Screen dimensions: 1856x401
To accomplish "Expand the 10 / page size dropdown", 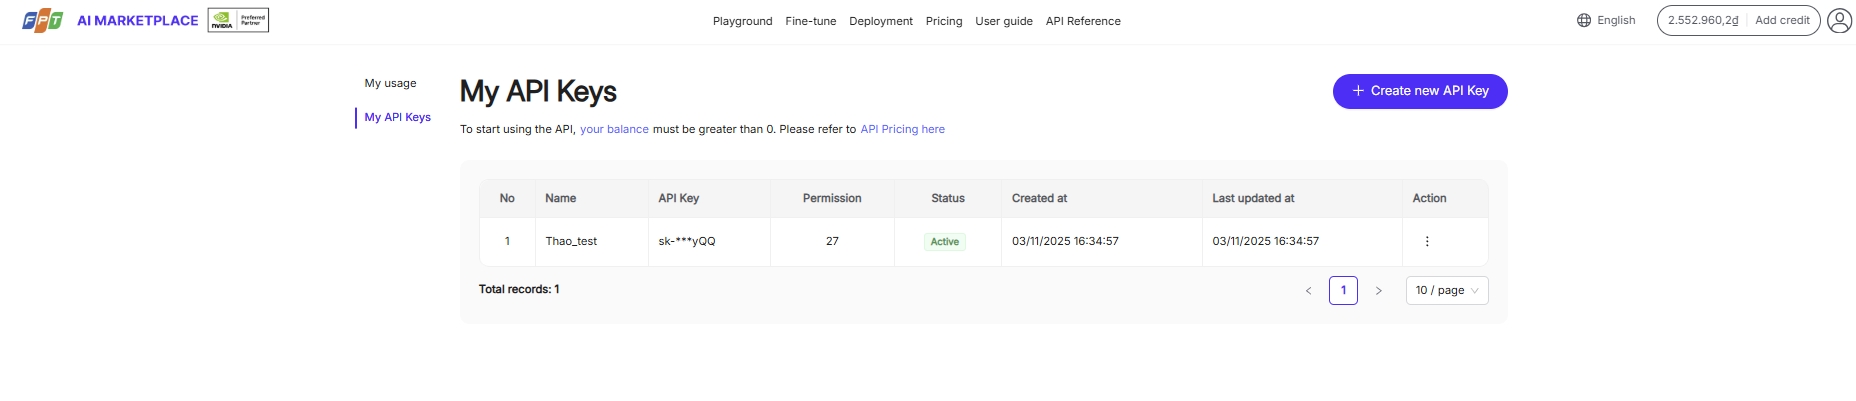I will tap(1446, 291).
